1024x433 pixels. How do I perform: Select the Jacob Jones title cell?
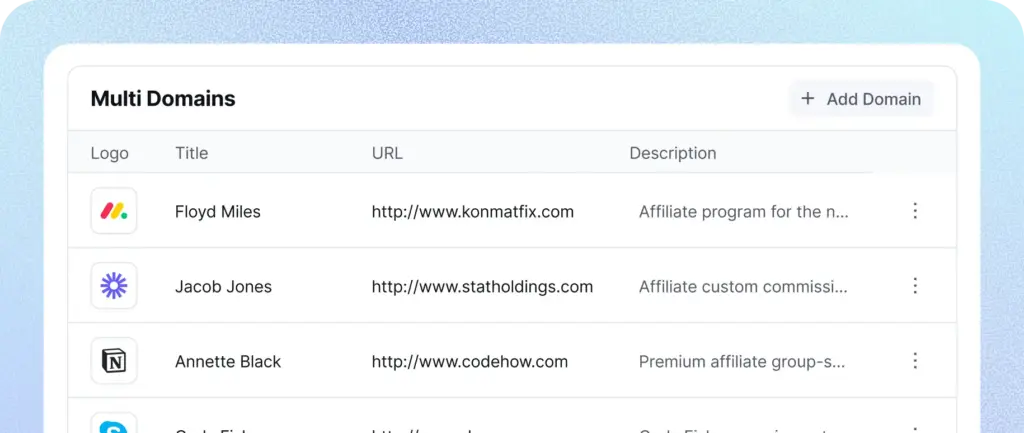point(223,287)
